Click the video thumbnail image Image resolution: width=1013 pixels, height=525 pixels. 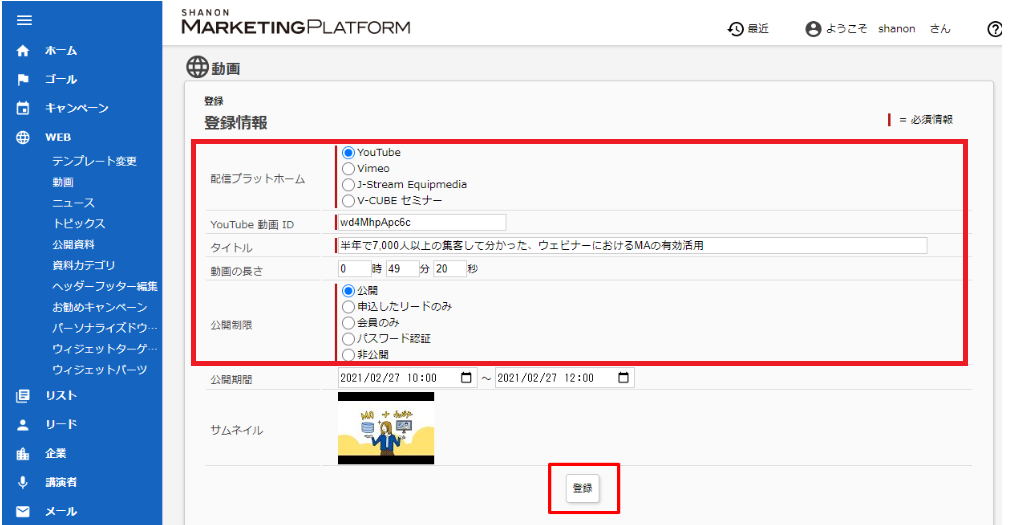coord(386,428)
